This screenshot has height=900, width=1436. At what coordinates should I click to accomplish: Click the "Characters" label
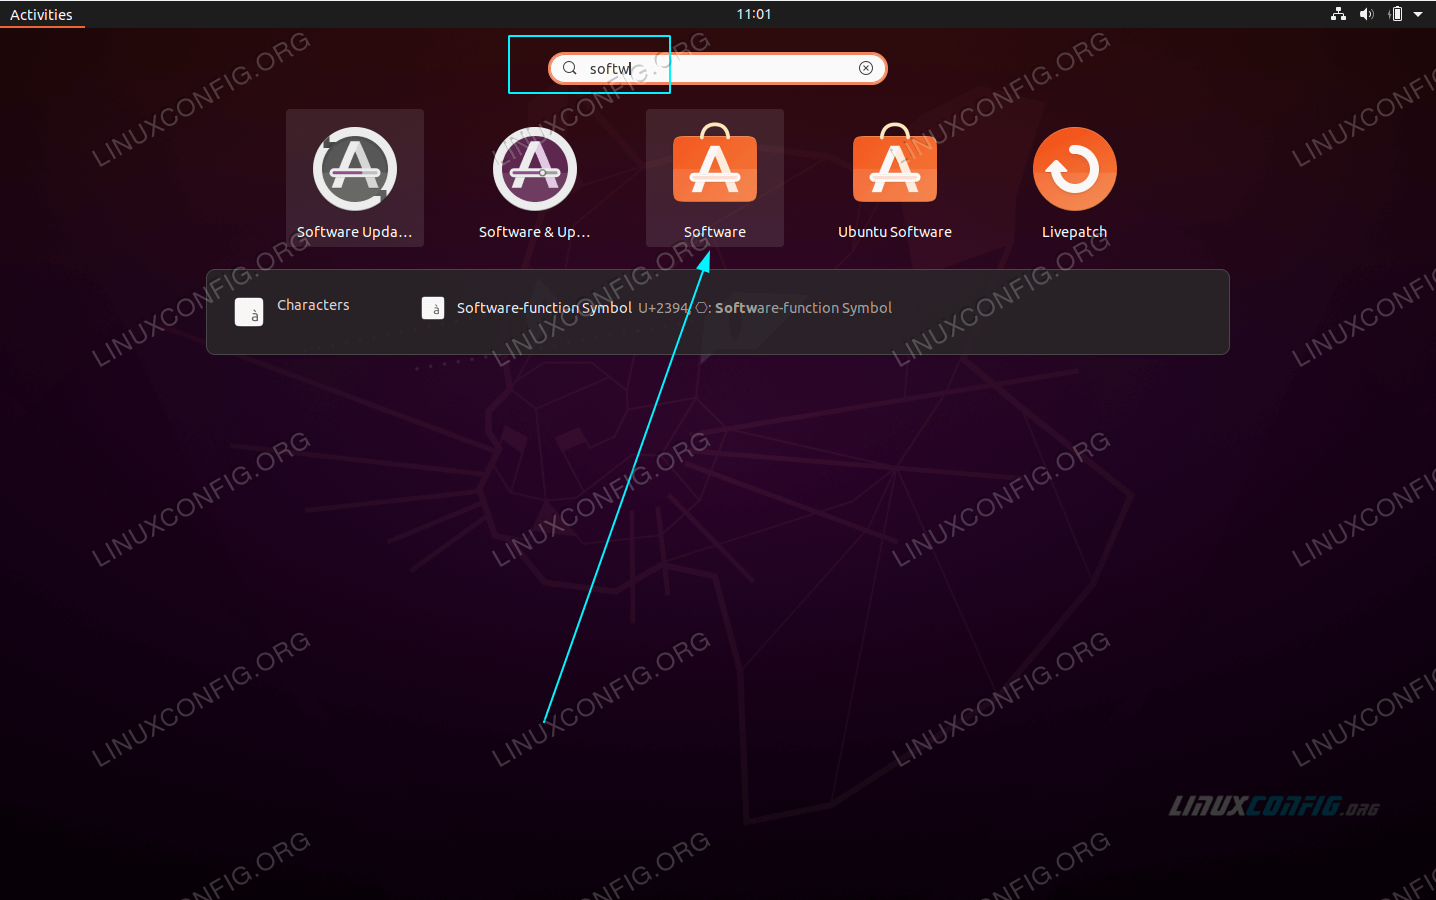pyautogui.click(x=313, y=305)
